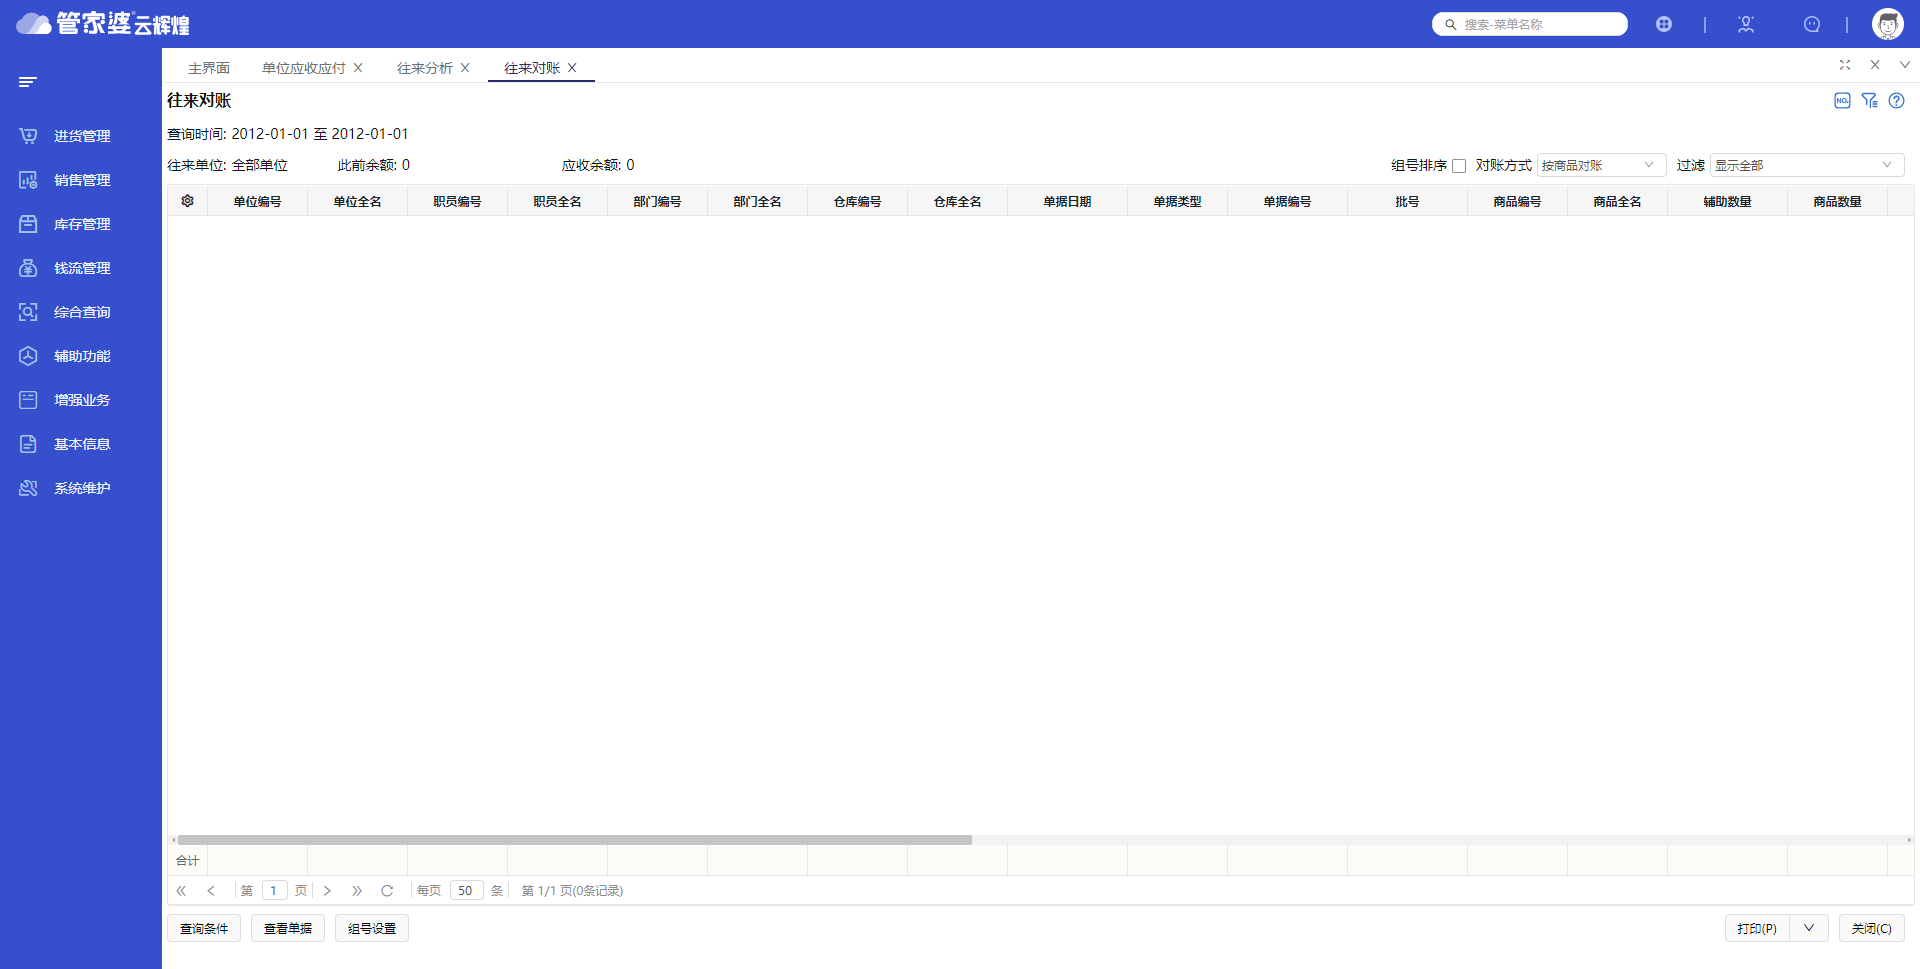Click the 搜索-菜单名称 search box

coord(1530,24)
